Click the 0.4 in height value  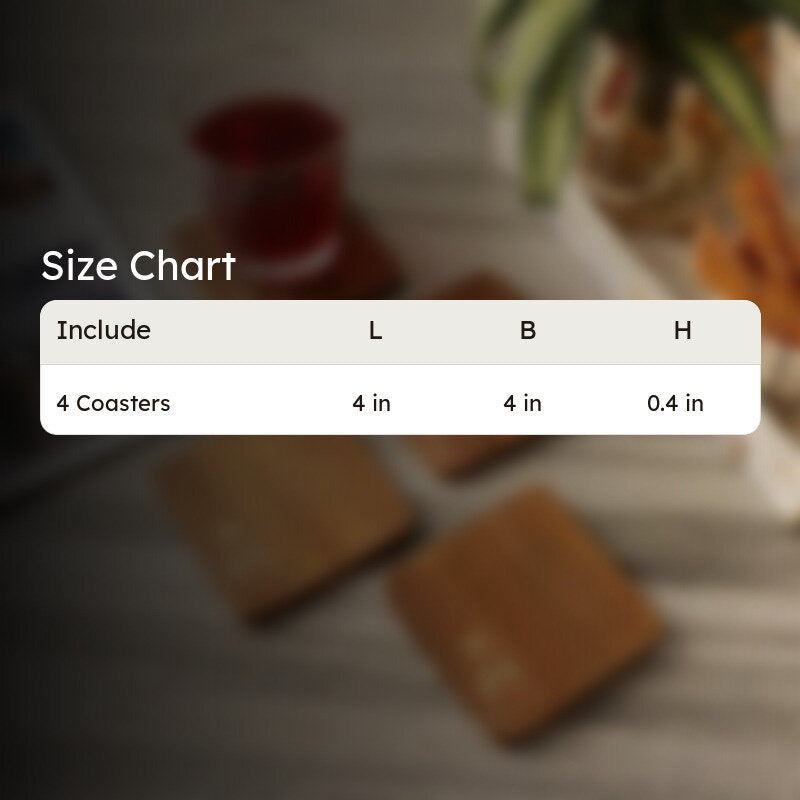tap(675, 404)
